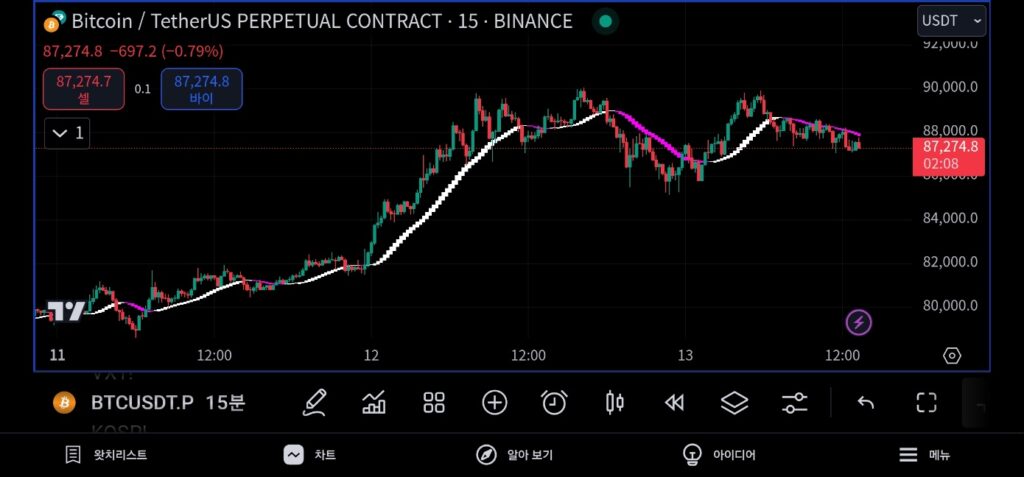Tap the 84,000.0 price axis label
The width and height of the screenshot is (1024, 477).
coord(950,218)
